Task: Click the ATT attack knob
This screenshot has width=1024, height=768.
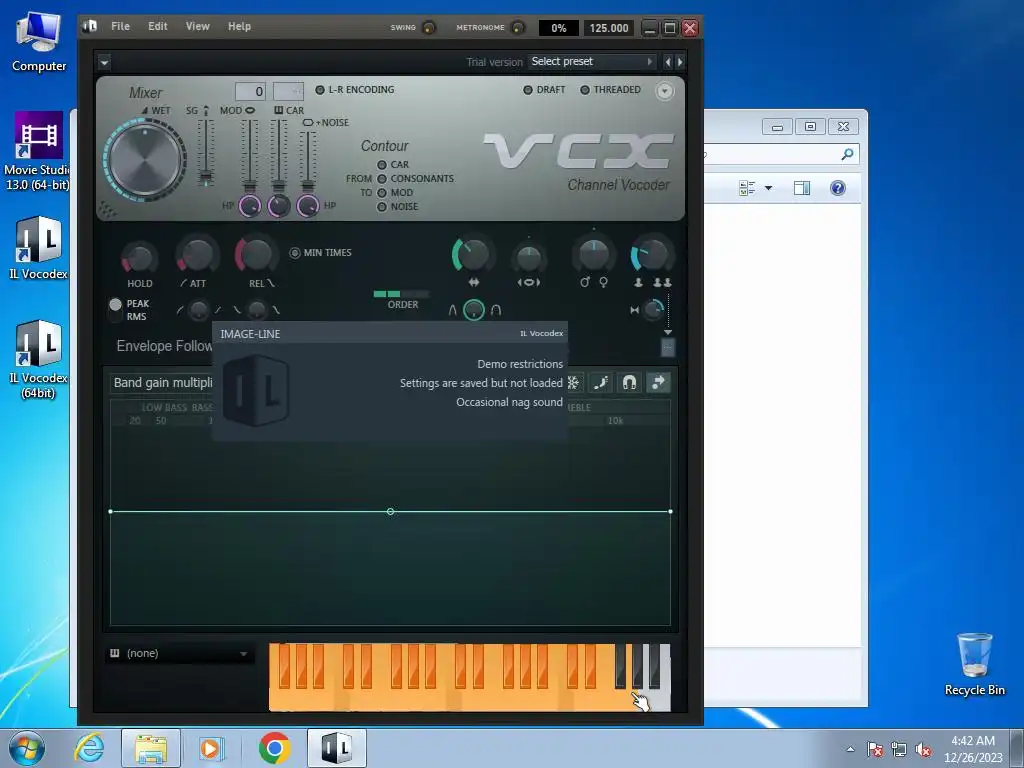Action: pyautogui.click(x=197, y=256)
